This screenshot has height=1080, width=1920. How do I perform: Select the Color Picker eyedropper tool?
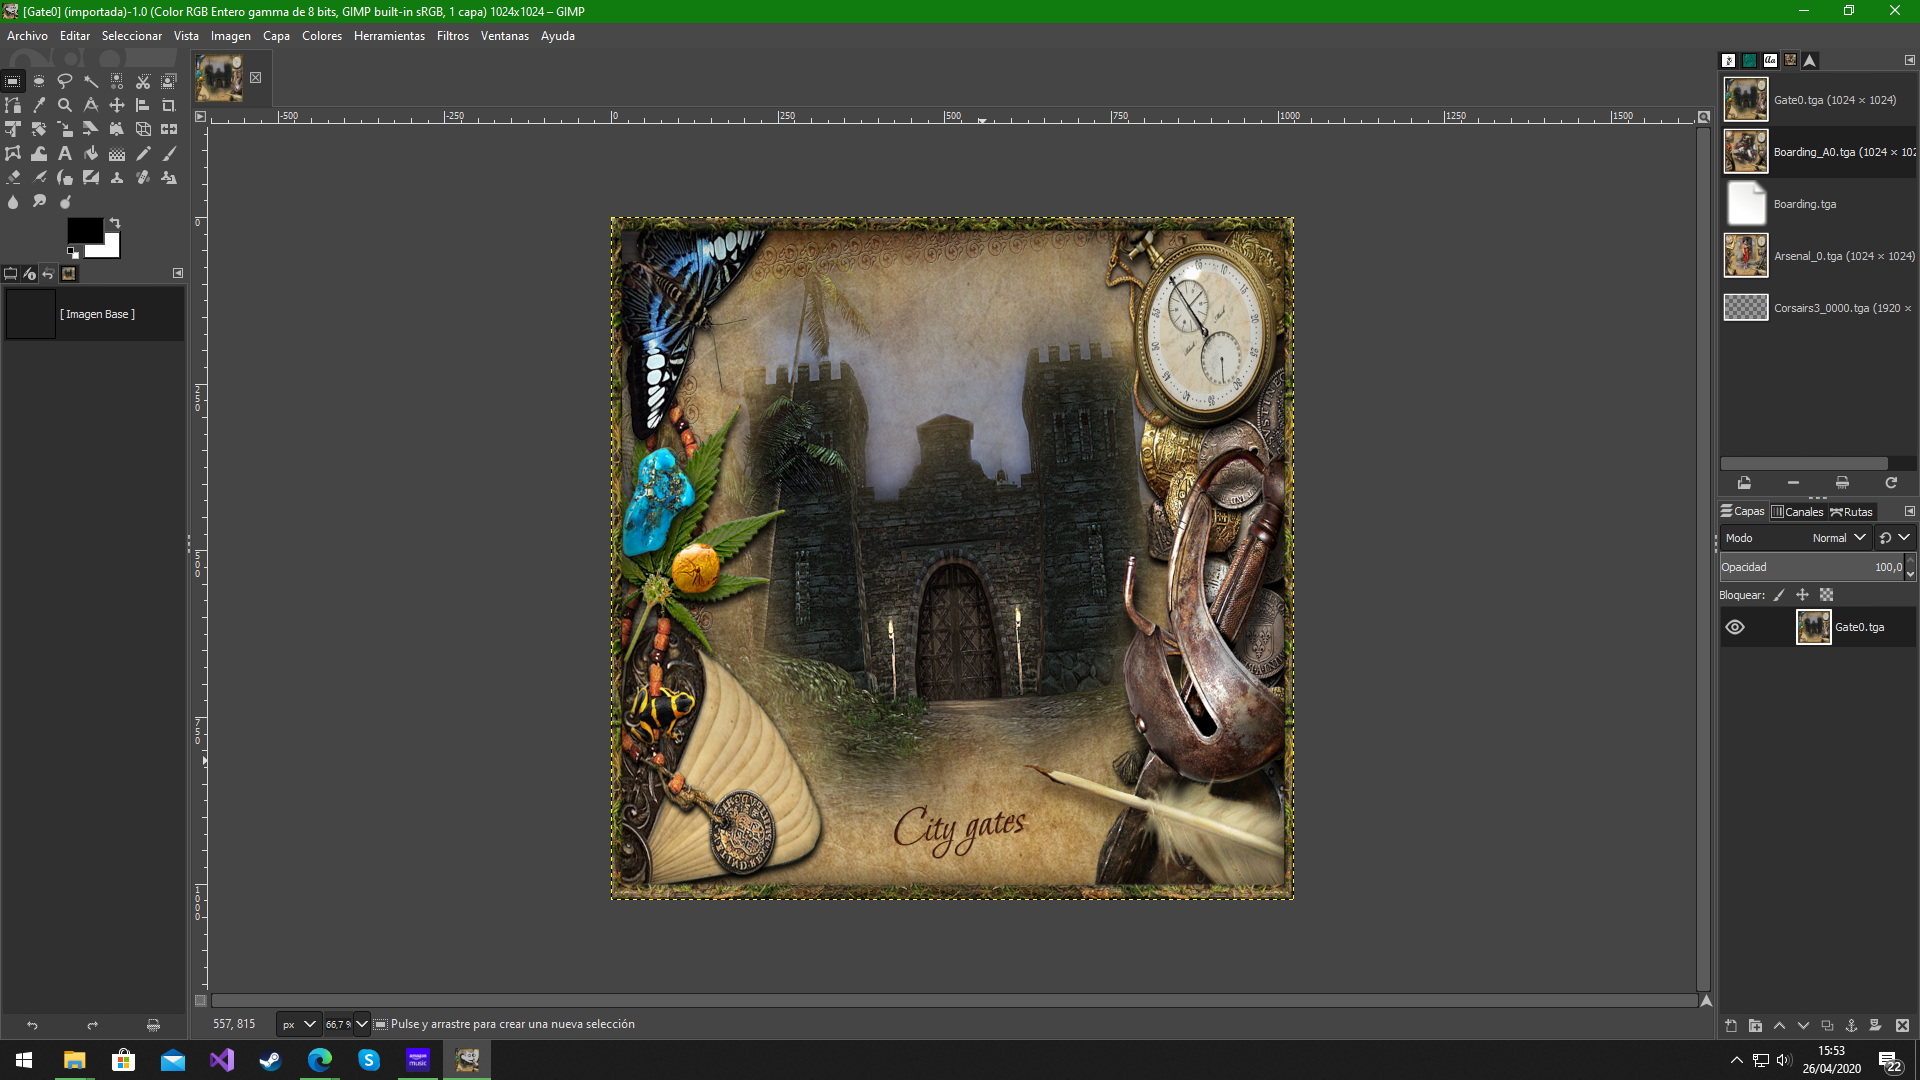(39, 105)
